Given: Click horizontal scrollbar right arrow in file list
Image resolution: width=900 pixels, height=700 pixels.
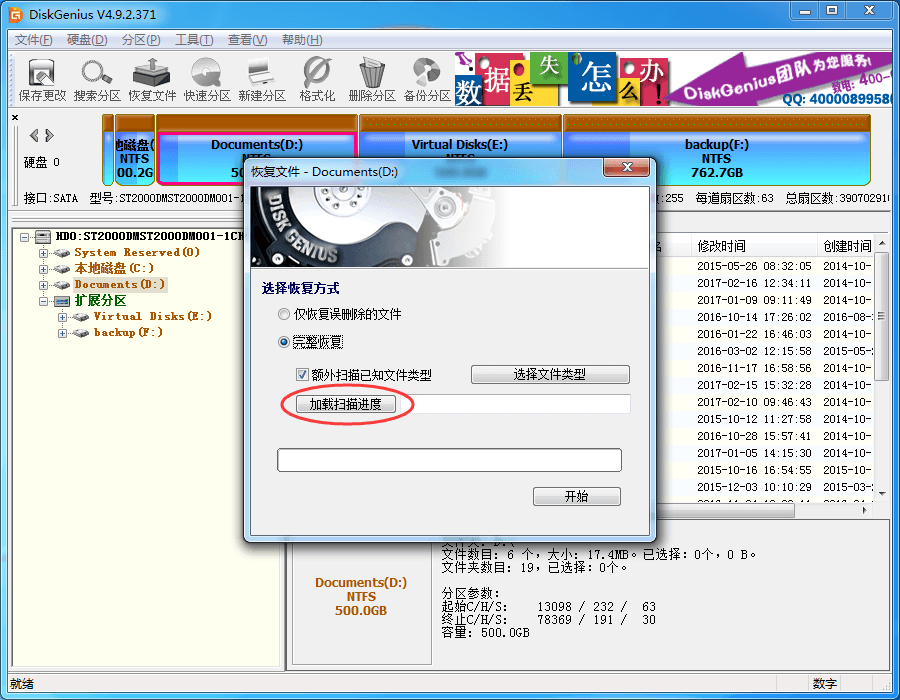Looking at the screenshot, I should [864, 510].
